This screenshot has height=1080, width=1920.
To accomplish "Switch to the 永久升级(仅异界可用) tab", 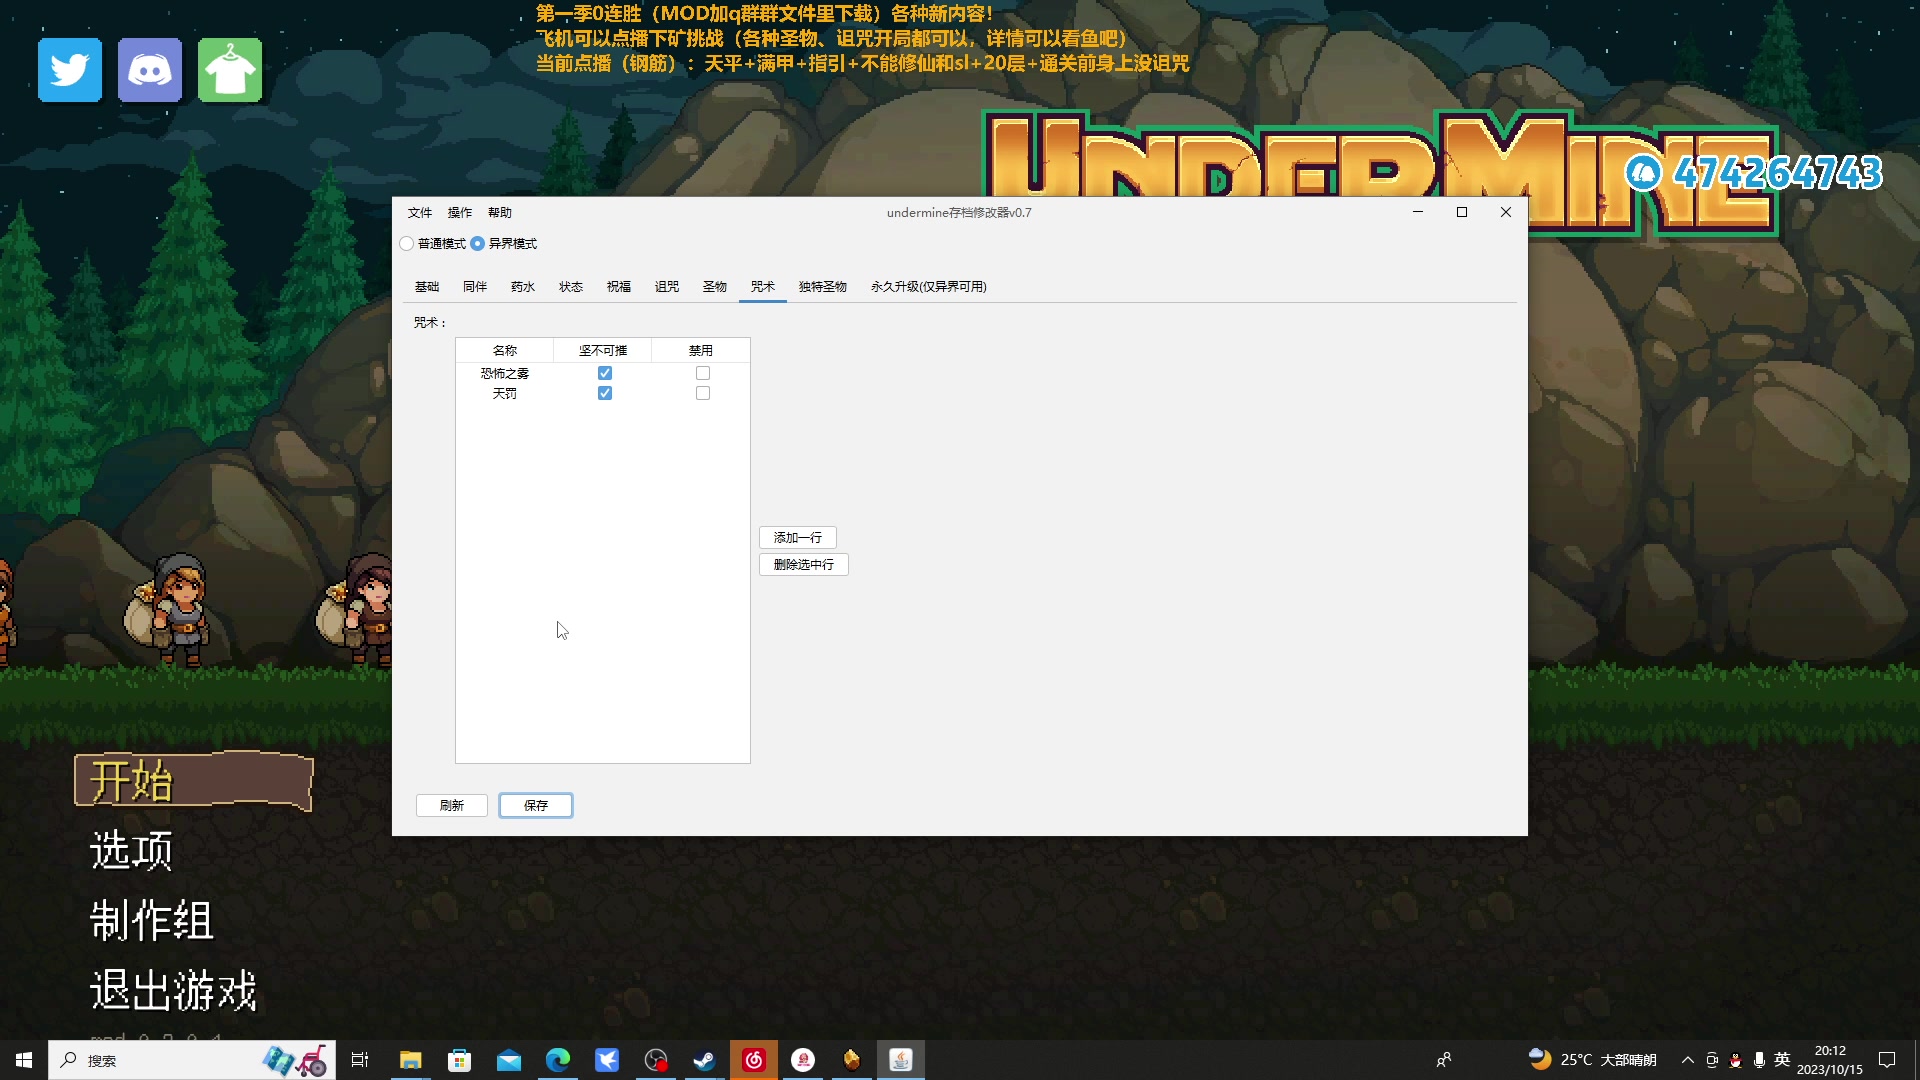I will tap(929, 287).
